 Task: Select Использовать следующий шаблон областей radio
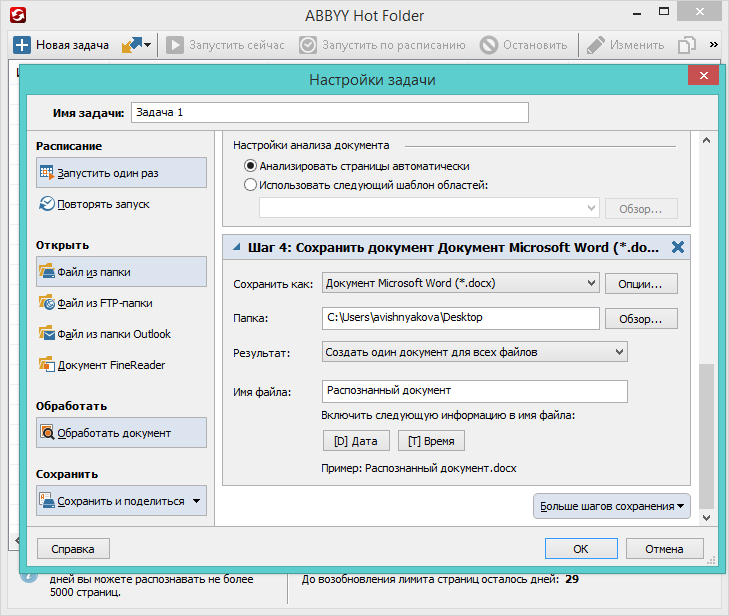tap(250, 185)
